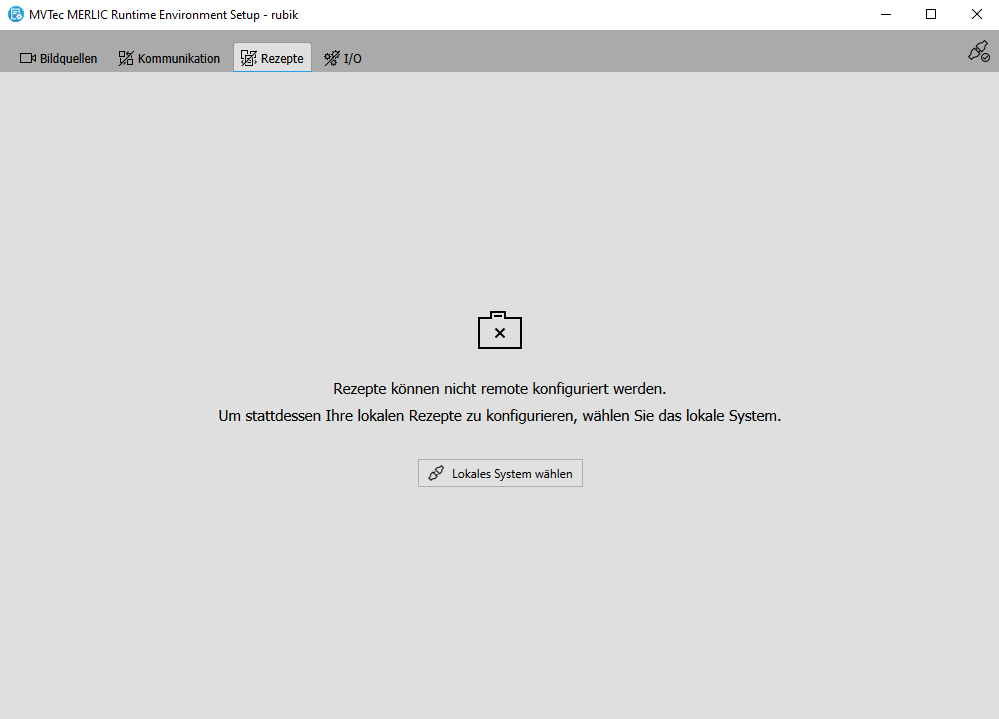Click the Kommunikation tab's network icon
The image size is (999, 719).
point(126,58)
